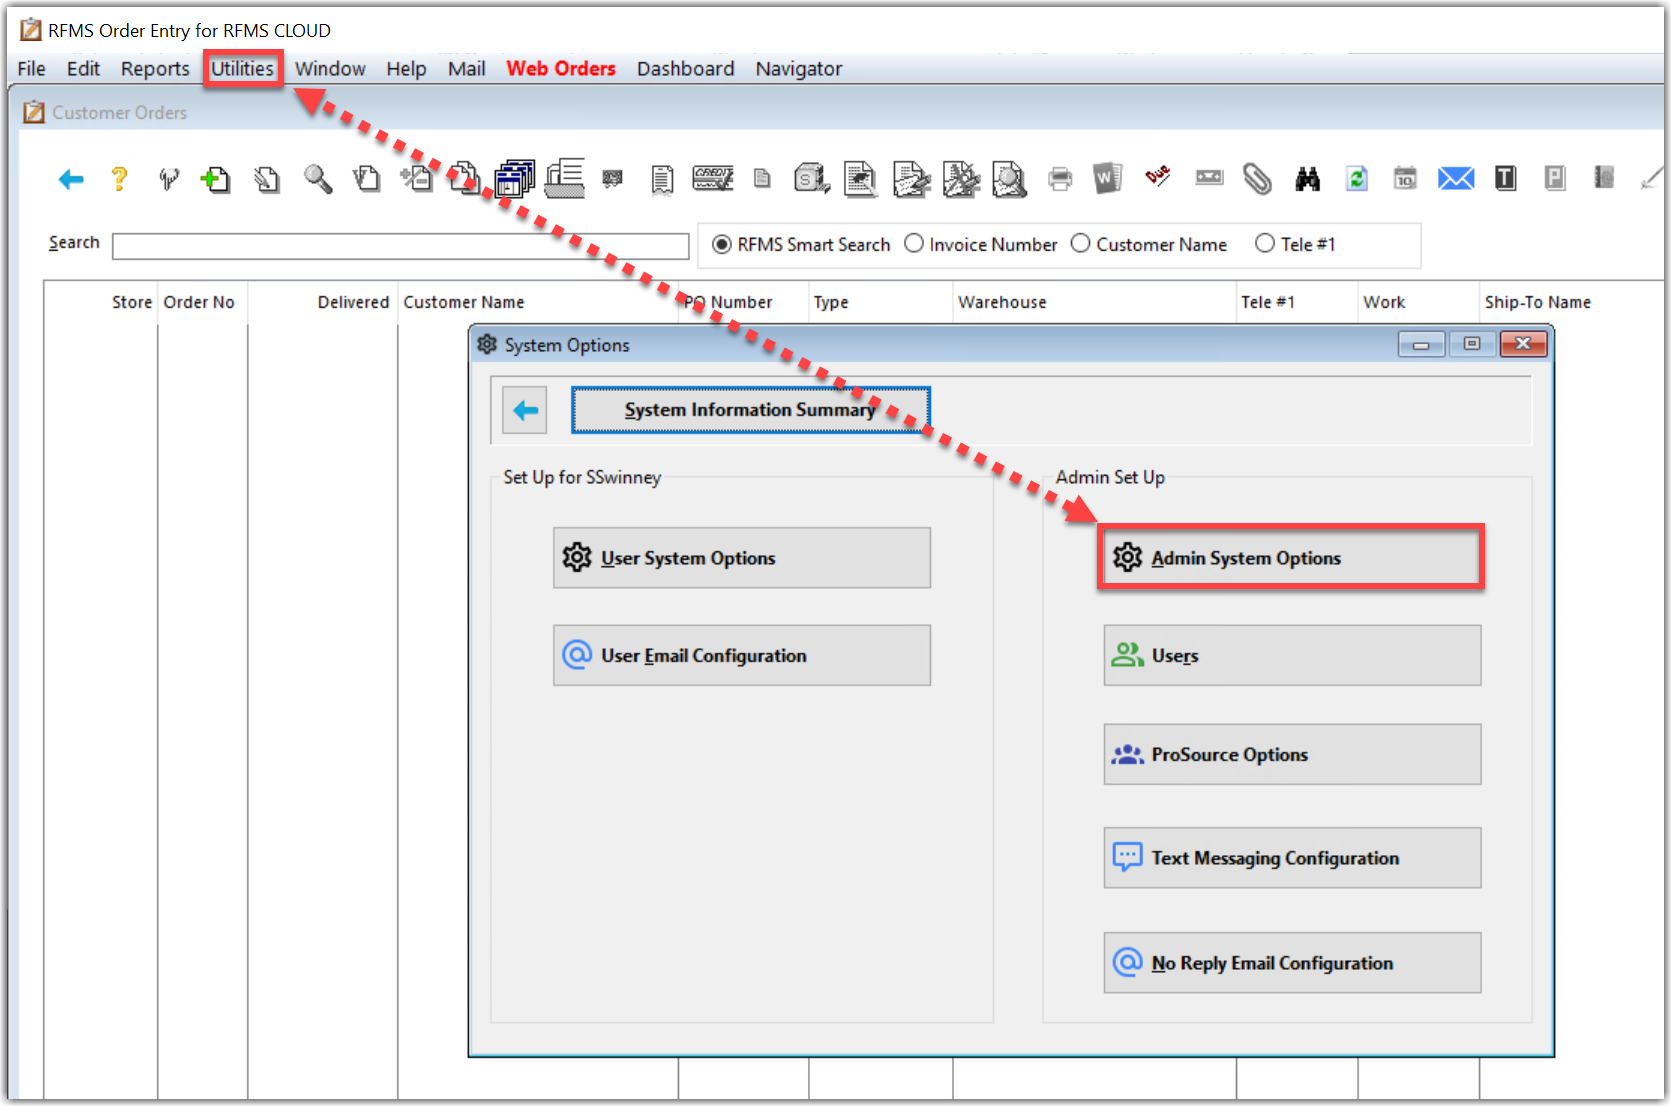Select the Invoice Number search option
1672x1107 pixels.
914,244
